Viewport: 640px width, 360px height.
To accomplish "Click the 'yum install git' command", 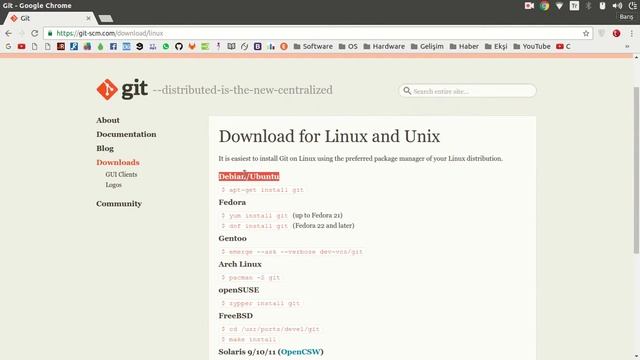I will [255, 216].
